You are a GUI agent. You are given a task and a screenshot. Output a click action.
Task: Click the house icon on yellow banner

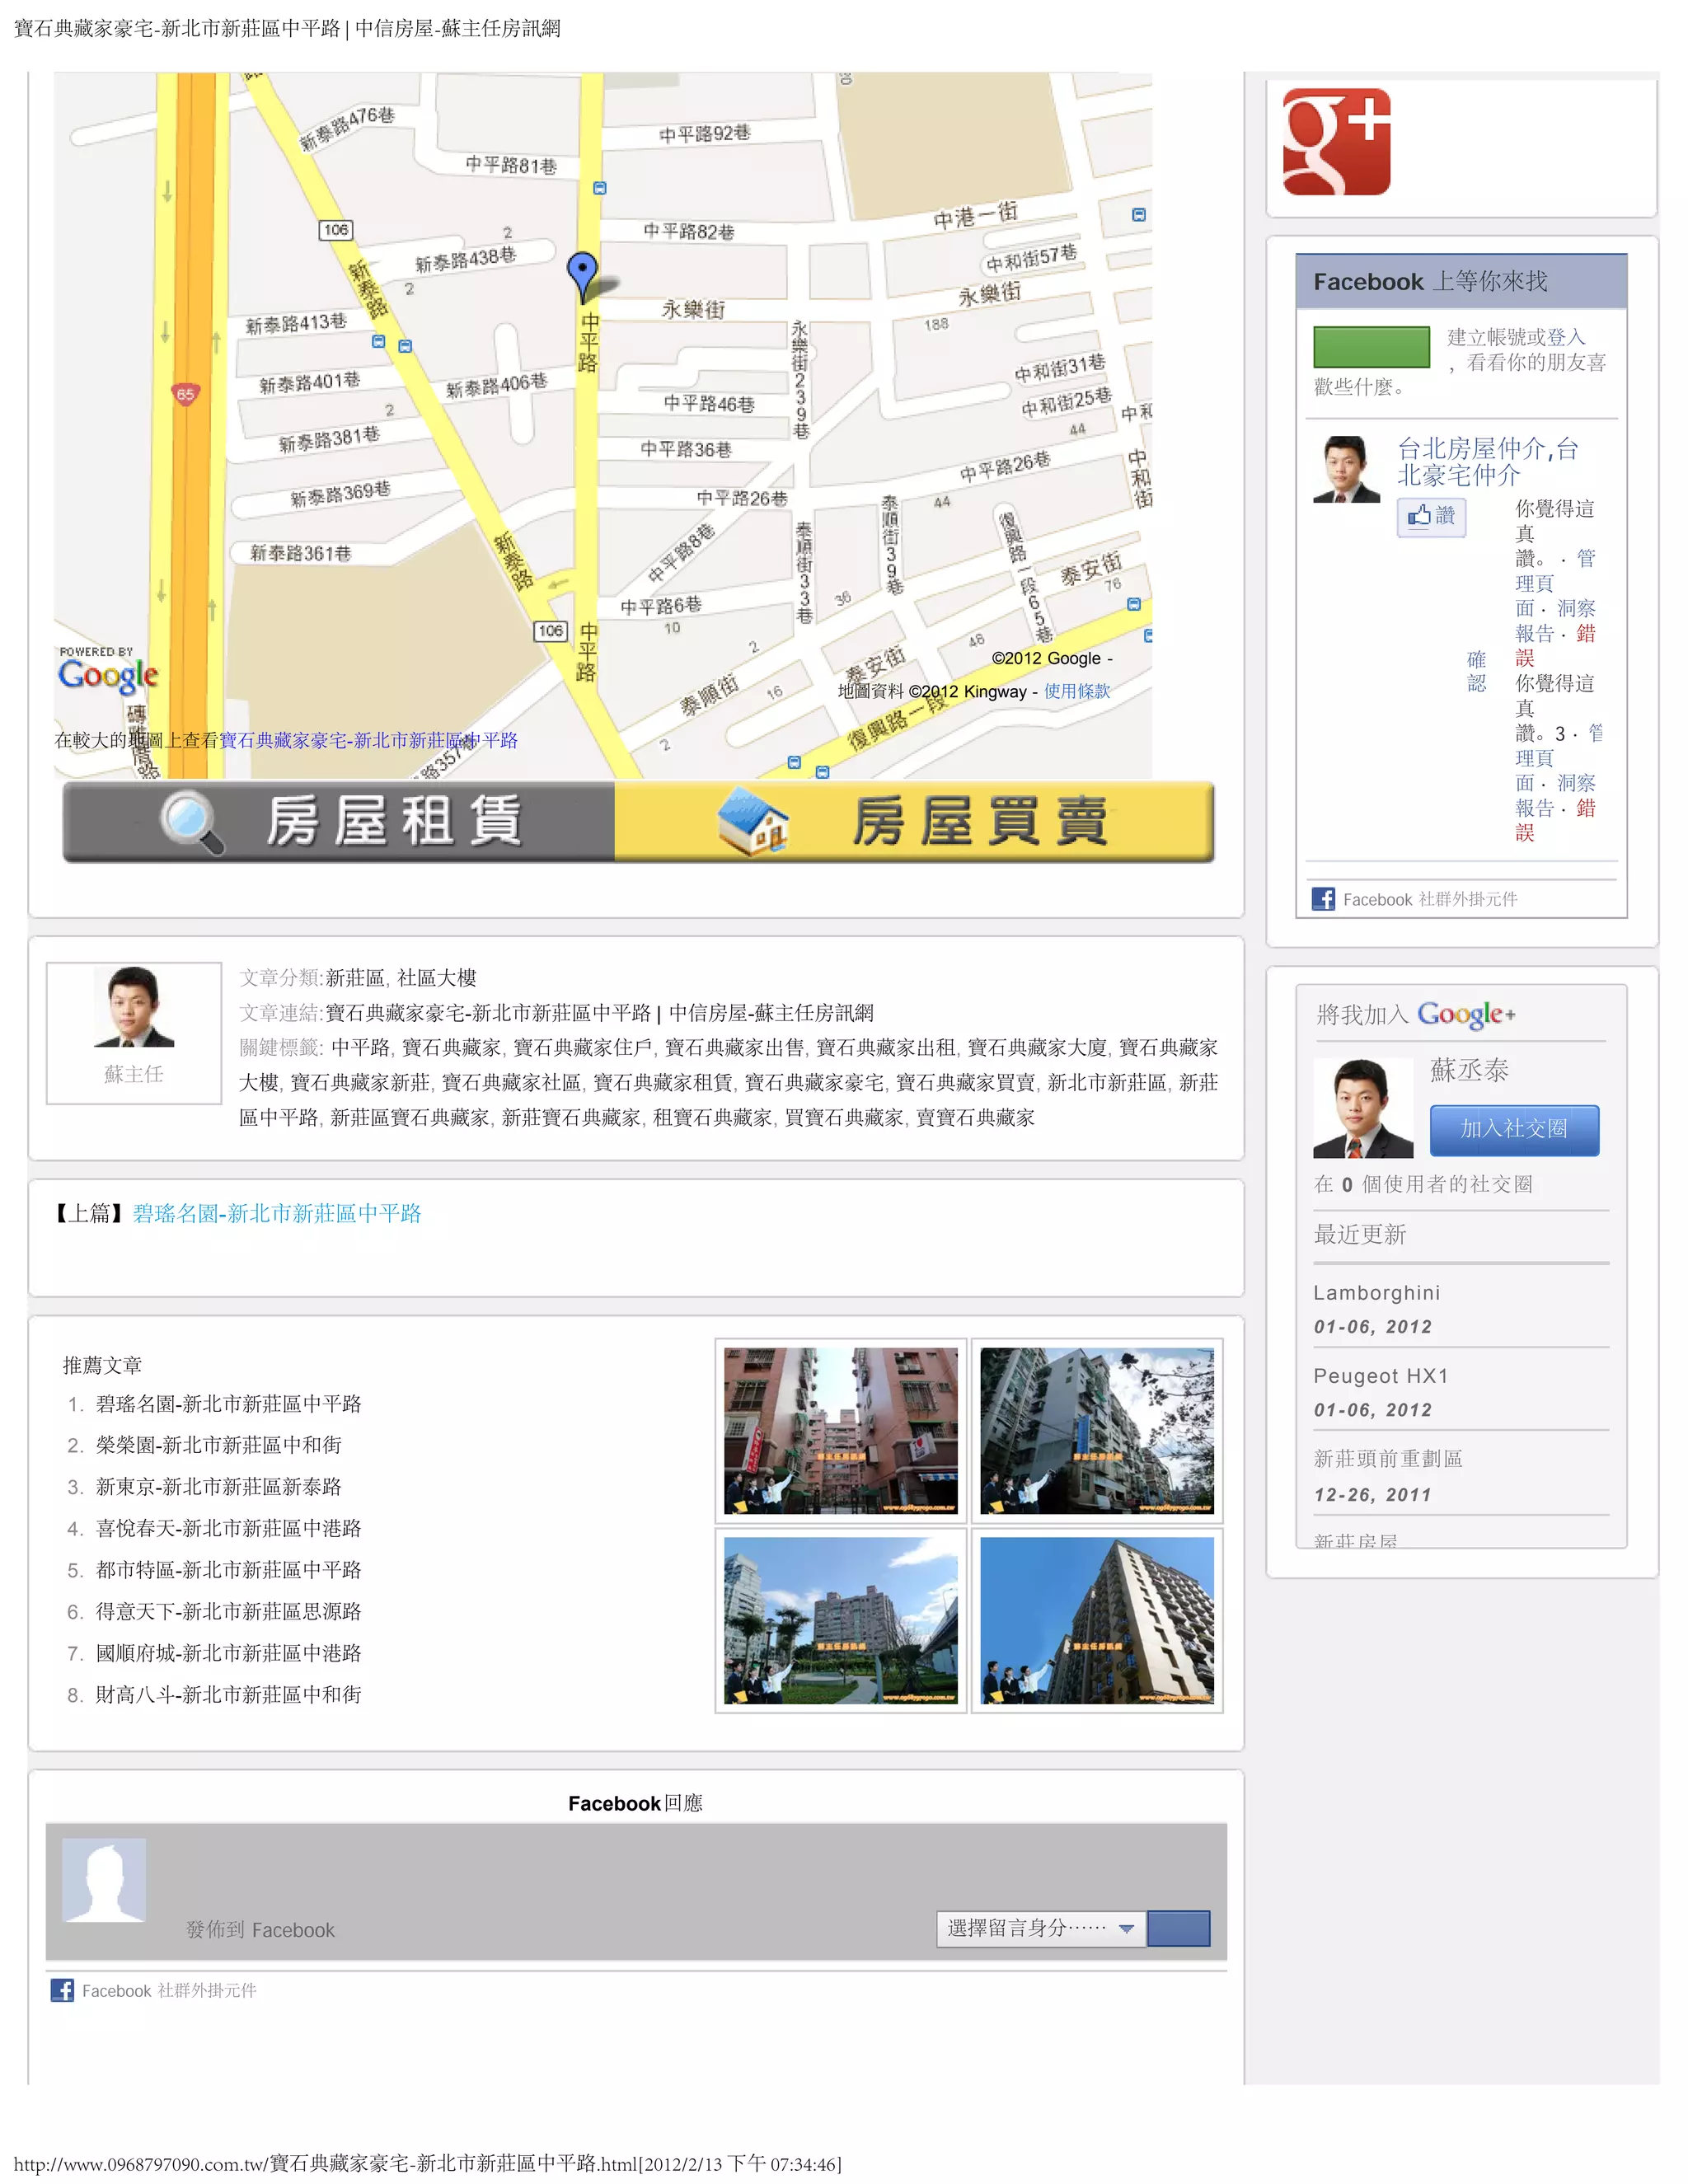click(x=753, y=822)
